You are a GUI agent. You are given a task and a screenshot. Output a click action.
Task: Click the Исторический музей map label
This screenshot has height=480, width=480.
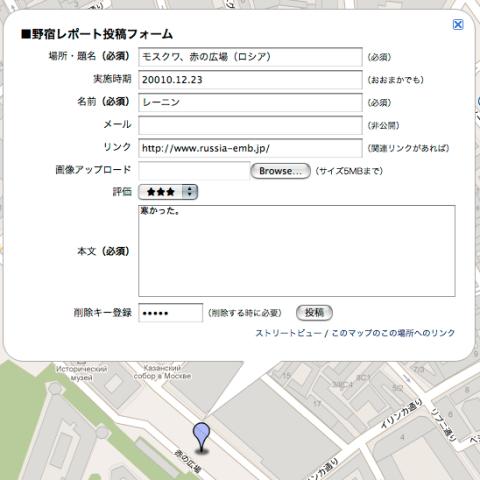pos(81,373)
